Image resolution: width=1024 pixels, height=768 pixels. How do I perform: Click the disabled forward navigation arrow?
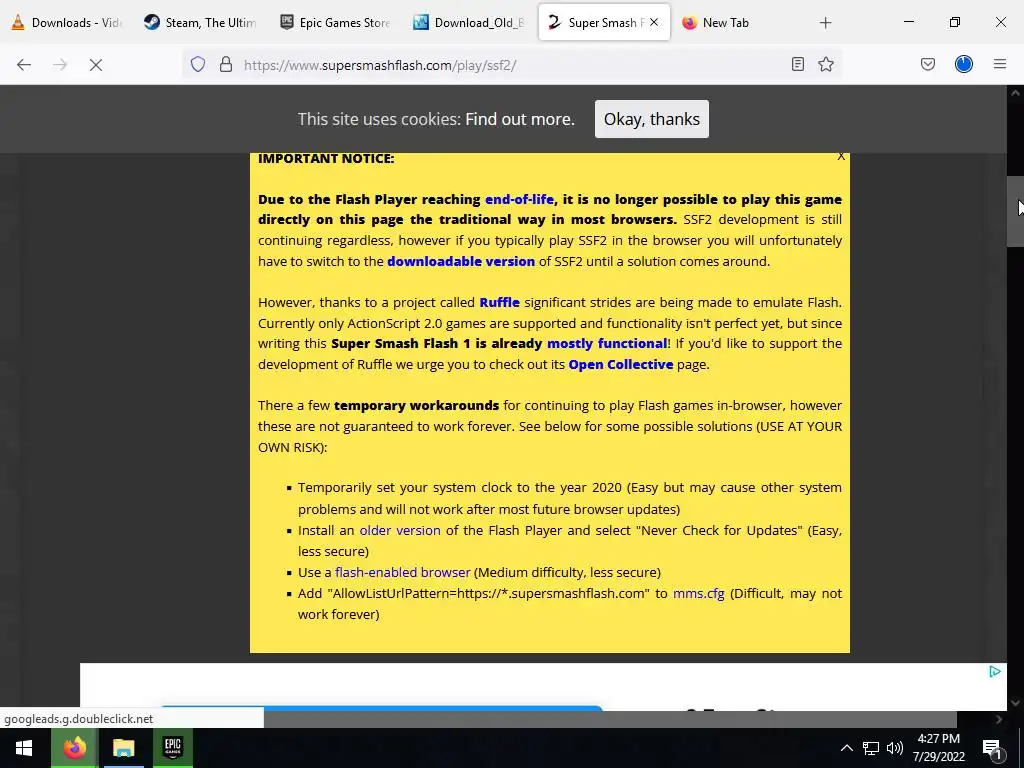(60, 65)
